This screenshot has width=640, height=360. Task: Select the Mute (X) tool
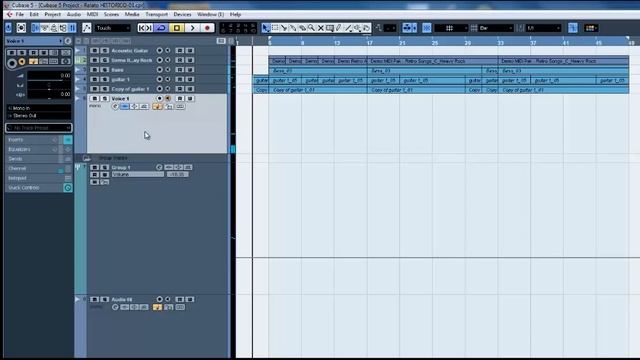click(320, 28)
